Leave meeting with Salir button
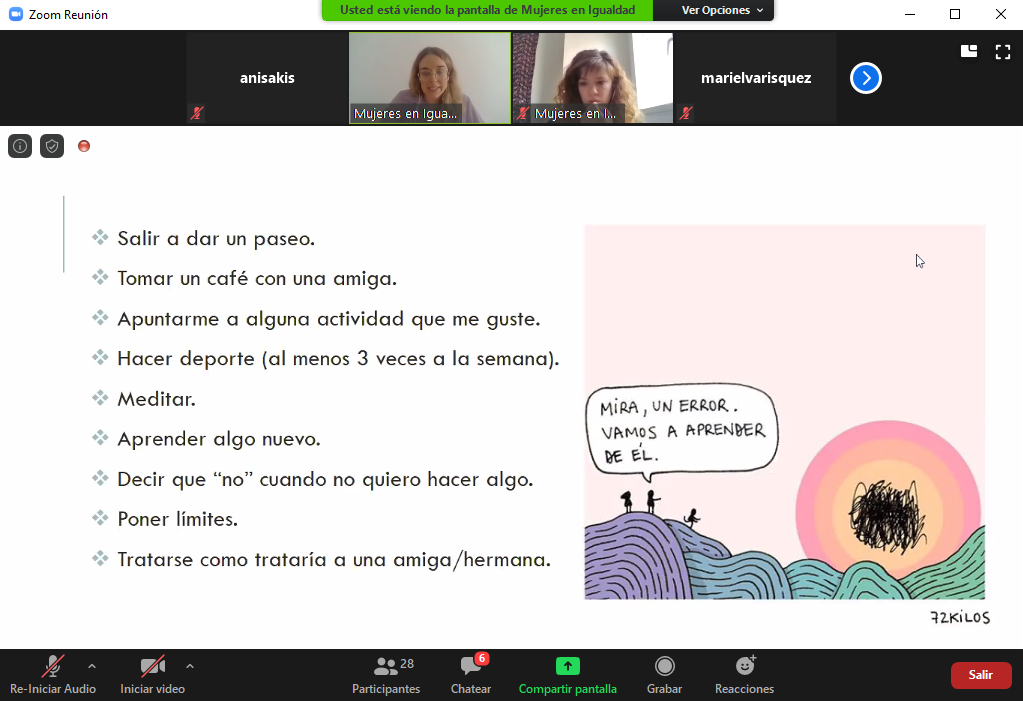This screenshot has width=1023, height=701. coord(981,676)
